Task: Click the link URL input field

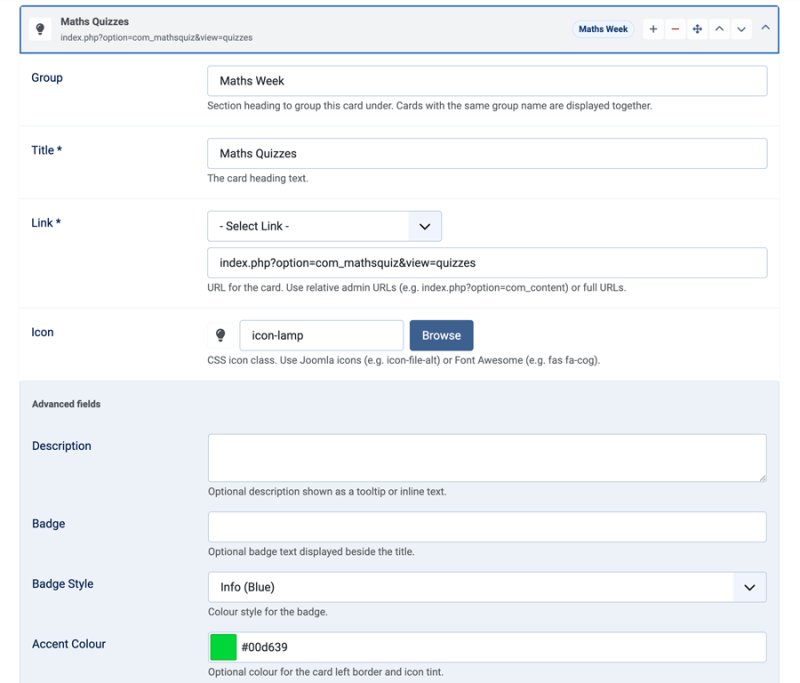Action: coord(487,263)
